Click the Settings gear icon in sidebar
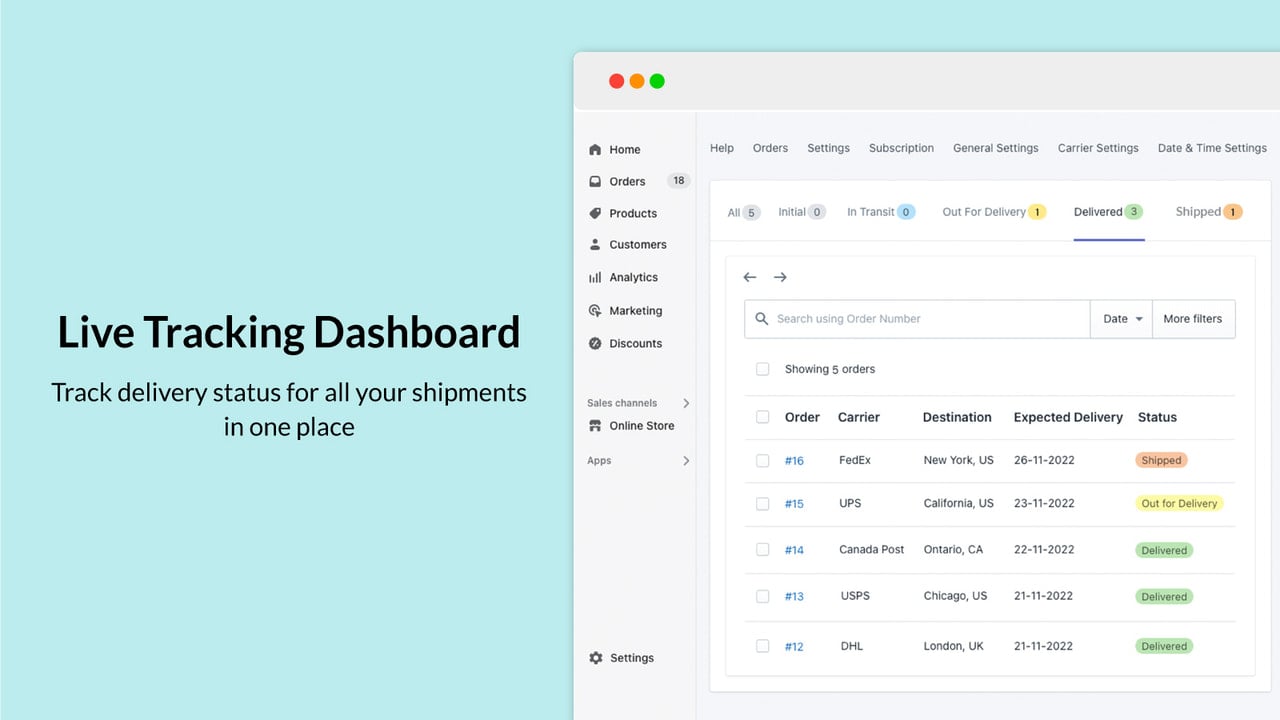Screen dimensions: 1280x720 [x=596, y=658]
